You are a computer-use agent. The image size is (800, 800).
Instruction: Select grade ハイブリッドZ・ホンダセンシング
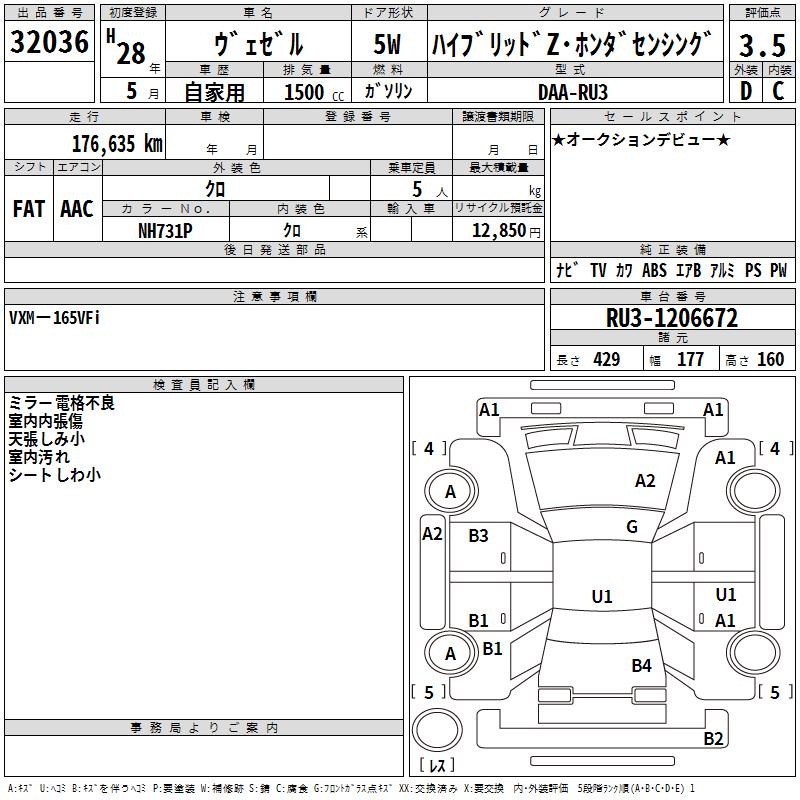[571, 44]
